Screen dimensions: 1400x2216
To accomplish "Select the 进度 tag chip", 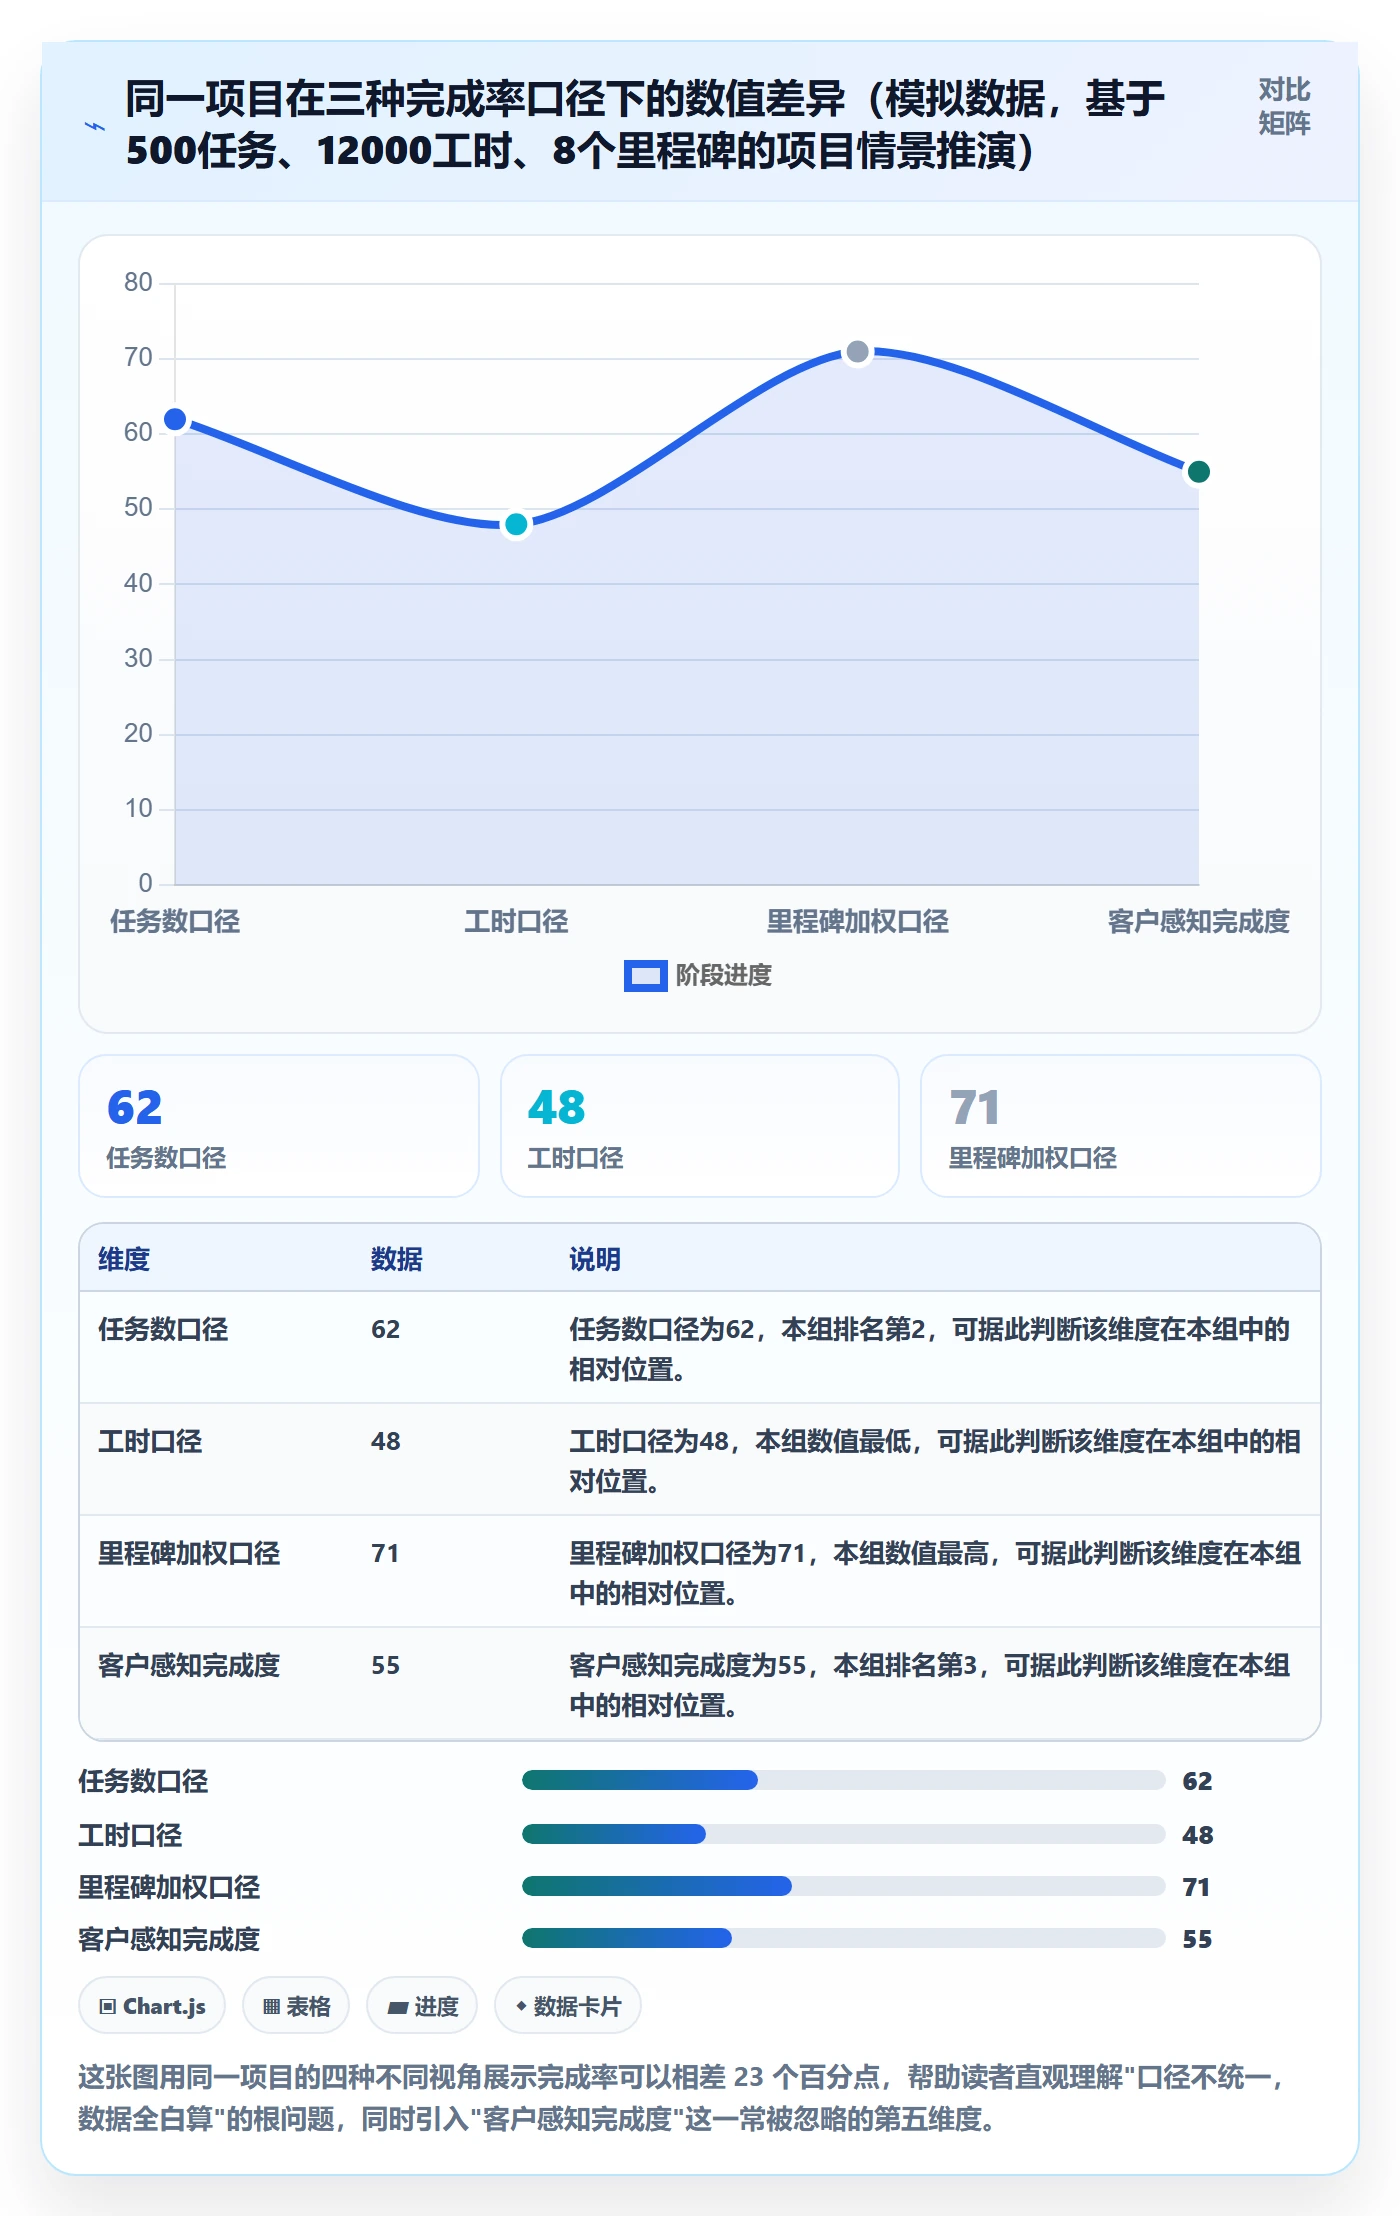I will tap(422, 2005).
